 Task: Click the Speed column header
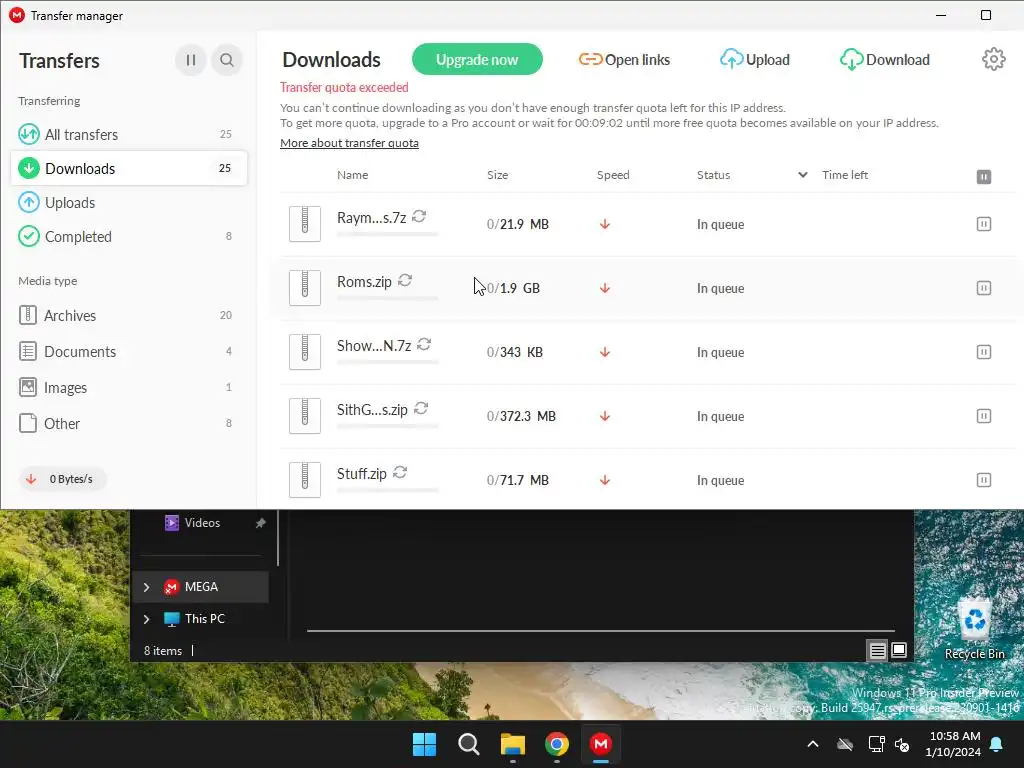click(613, 175)
